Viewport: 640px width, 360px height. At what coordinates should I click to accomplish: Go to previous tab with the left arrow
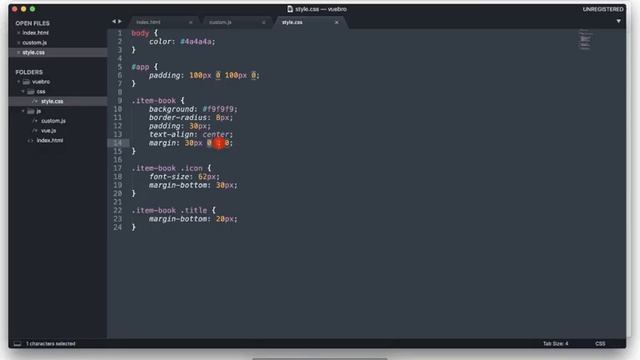[114, 22]
